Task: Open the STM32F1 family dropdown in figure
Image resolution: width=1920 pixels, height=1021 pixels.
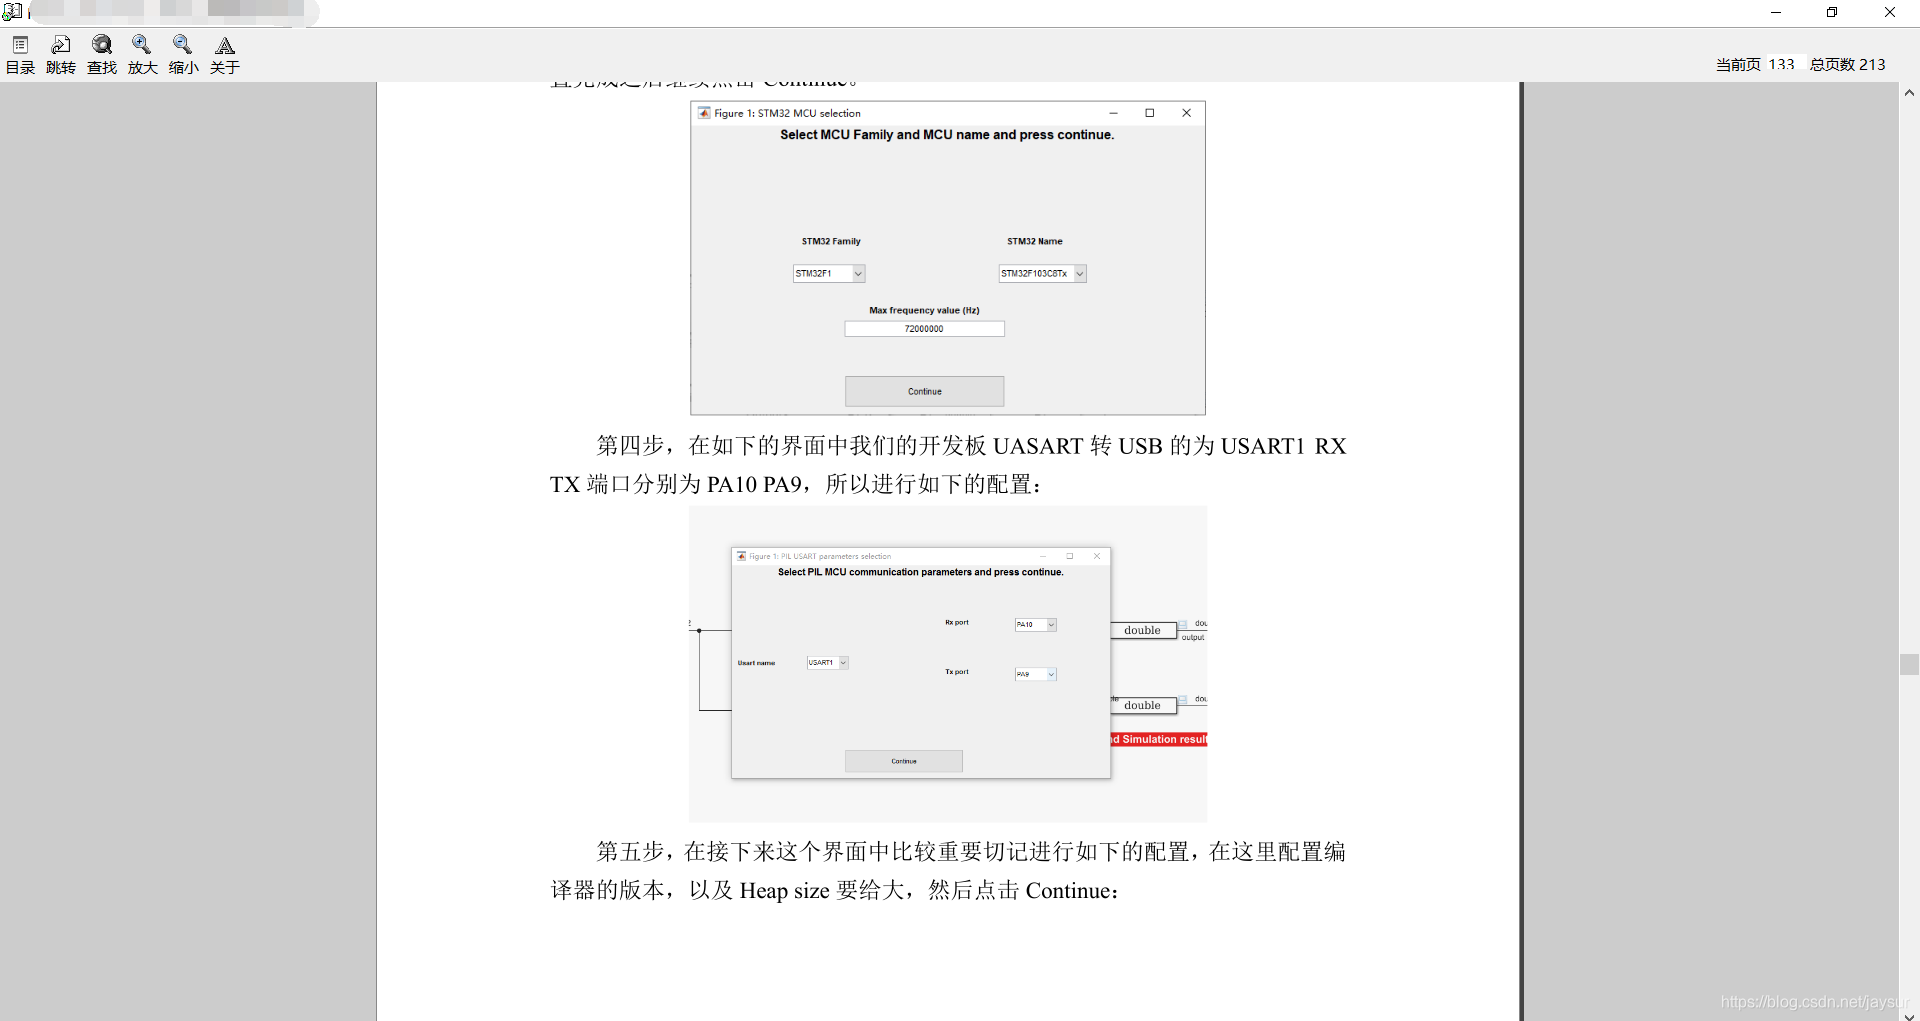Action: coord(829,273)
